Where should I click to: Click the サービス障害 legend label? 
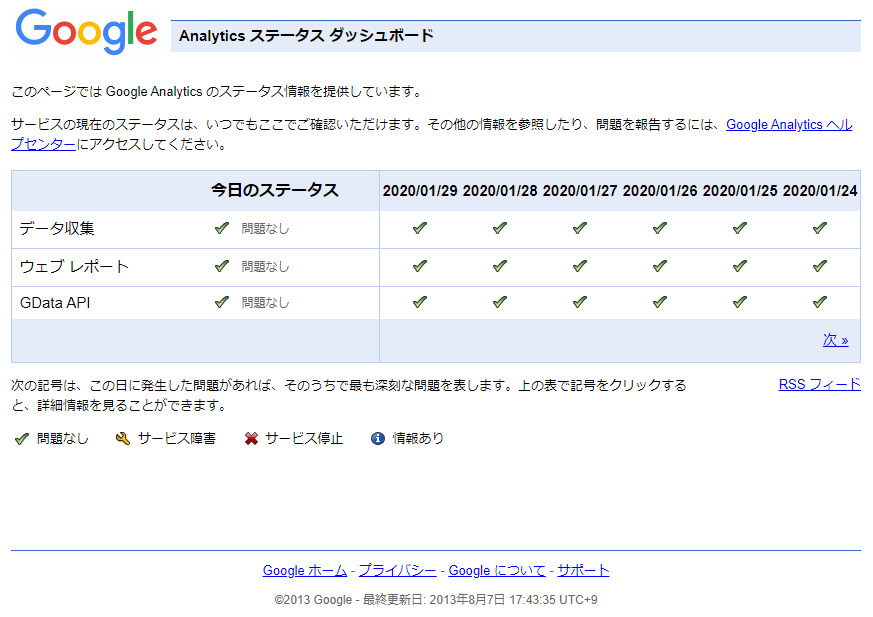[x=176, y=439]
